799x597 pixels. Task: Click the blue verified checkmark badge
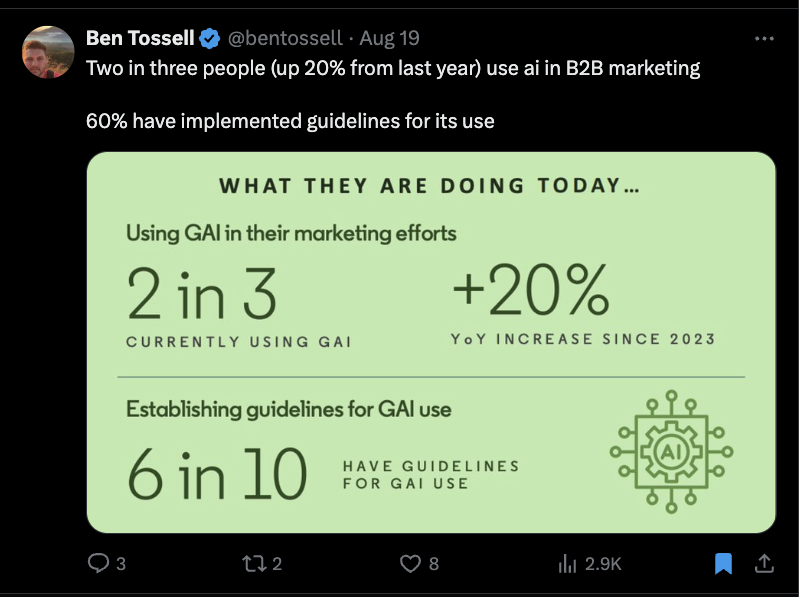(x=209, y=39)
